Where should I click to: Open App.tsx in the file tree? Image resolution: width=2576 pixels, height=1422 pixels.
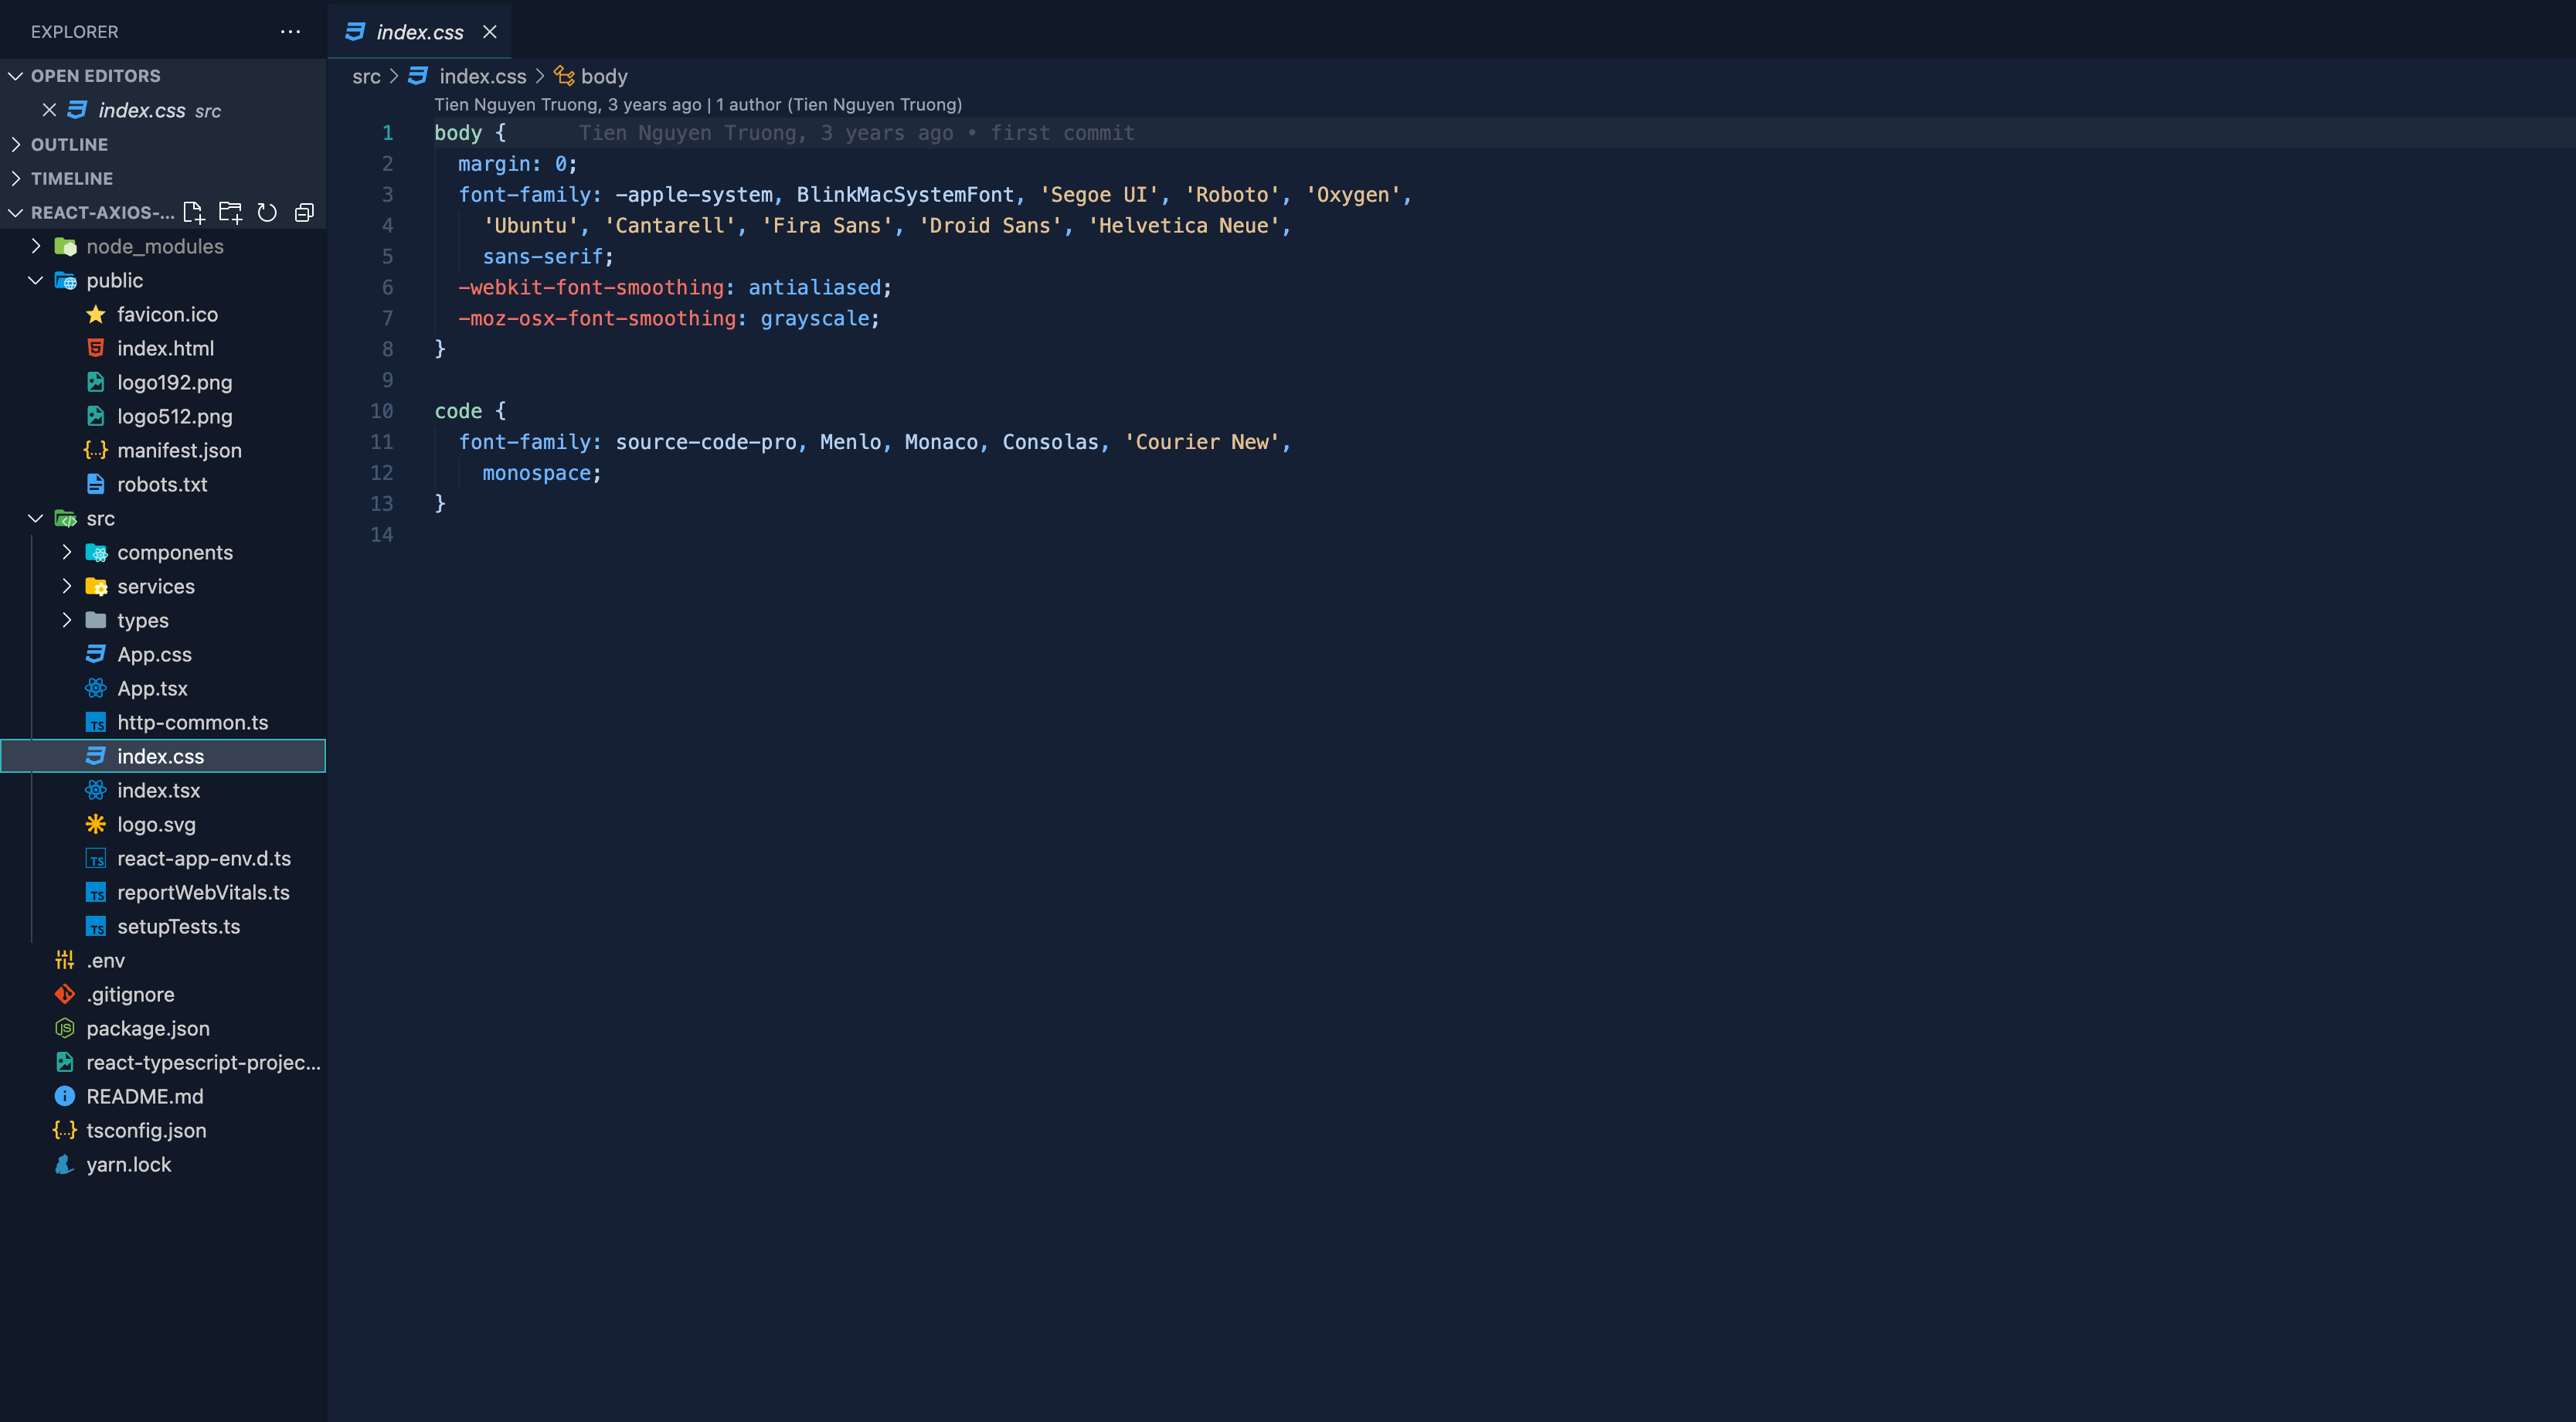(x=152, y=688)
